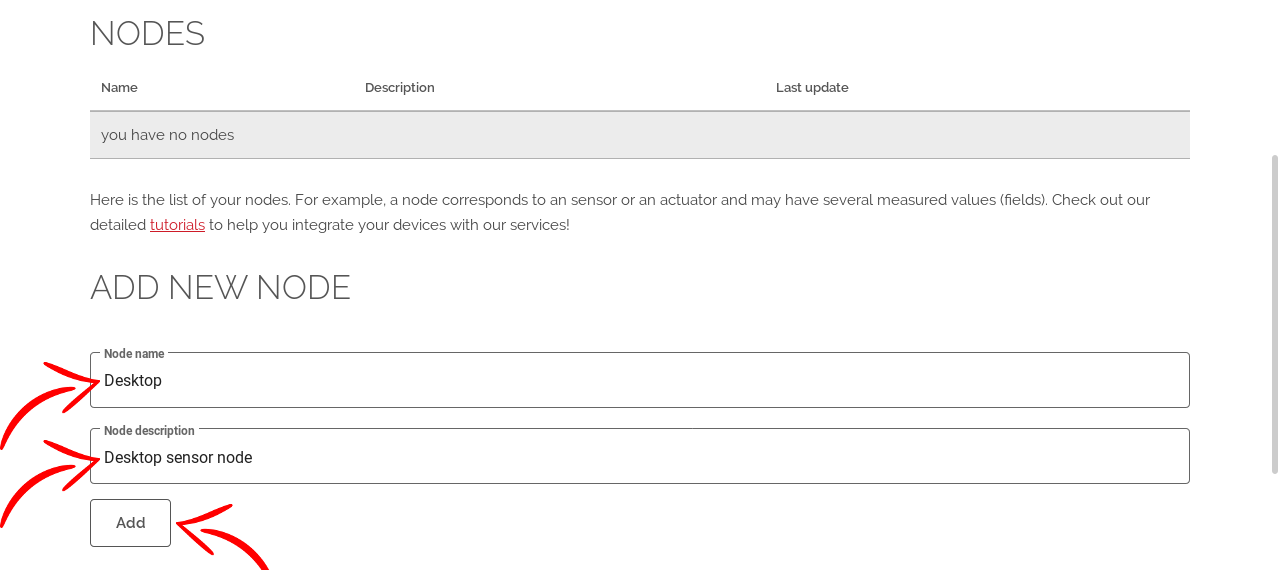Viewport: 1280px width, 570px height.
Task: Click the Last update column header
Action: click(811, 88)
